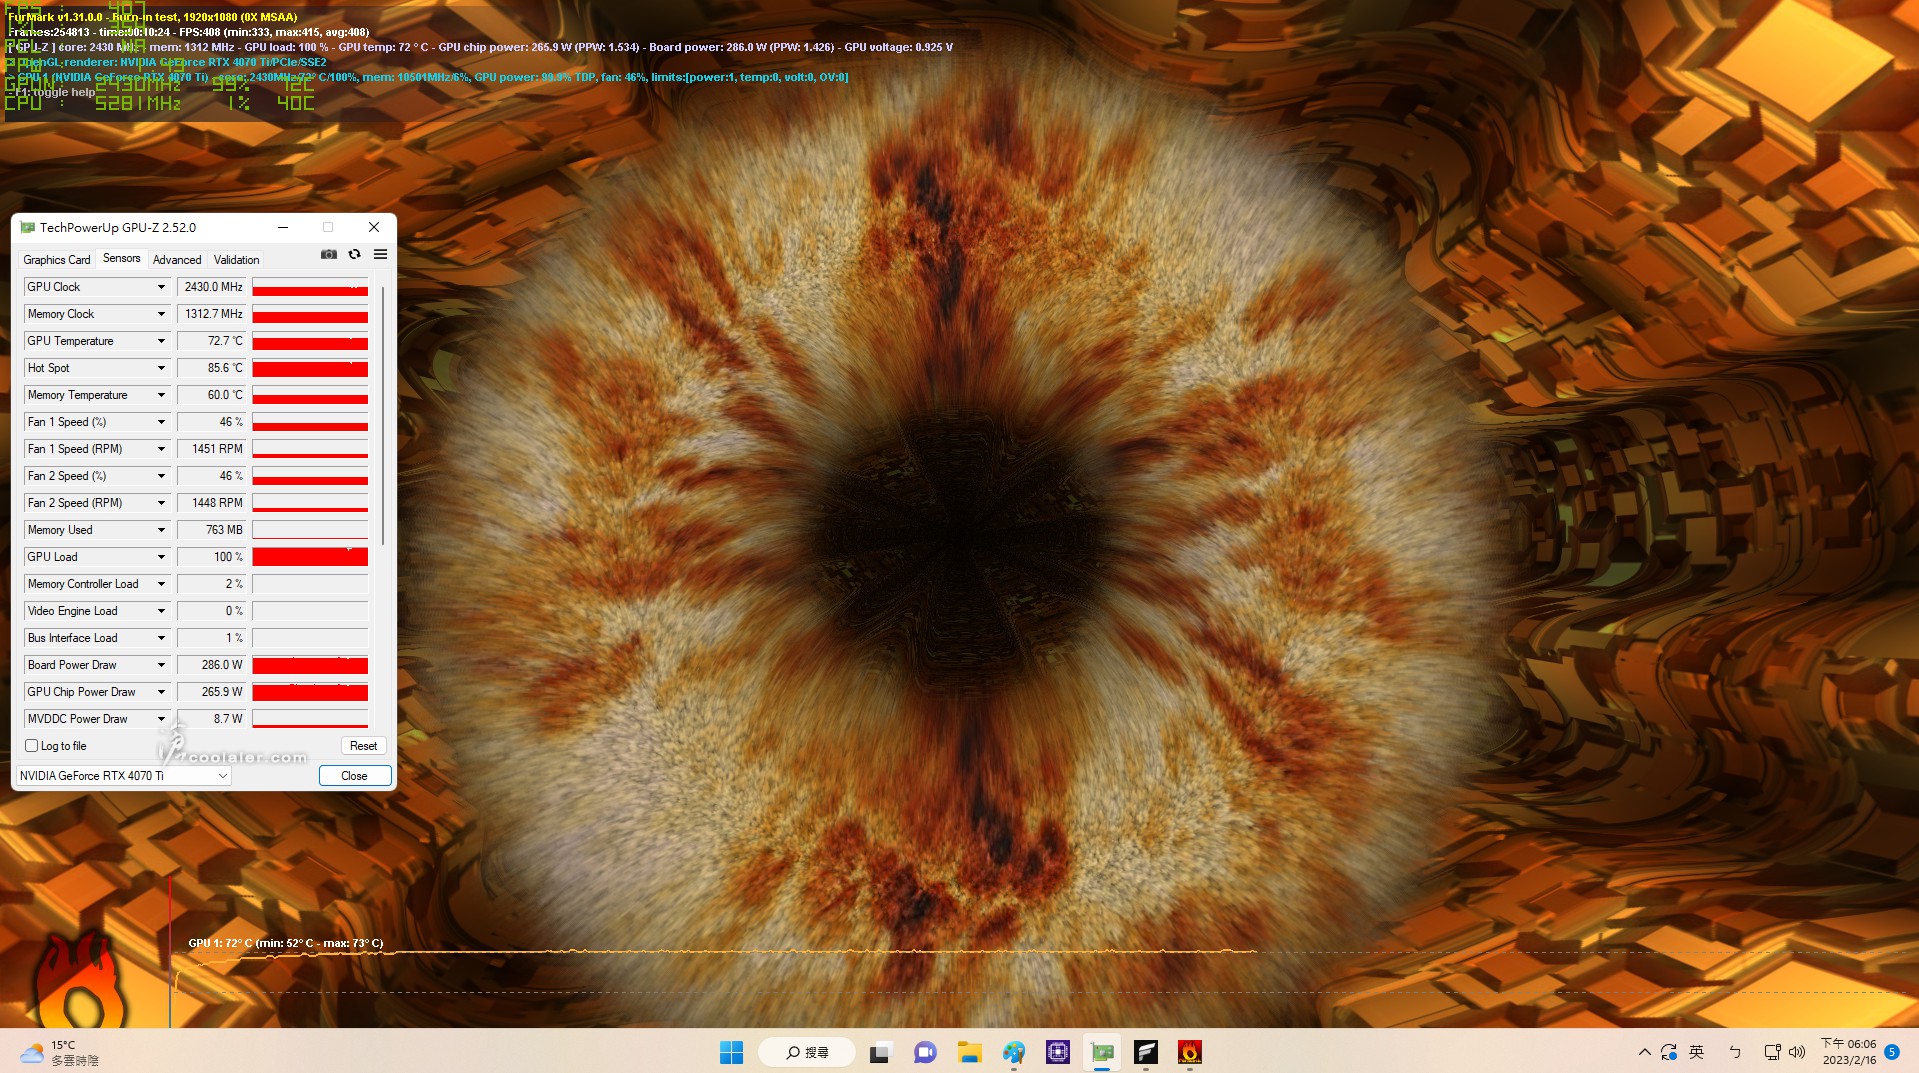Click the Hot Spot value 85.6 °C
The image size is (1919, 1073).
212,368
